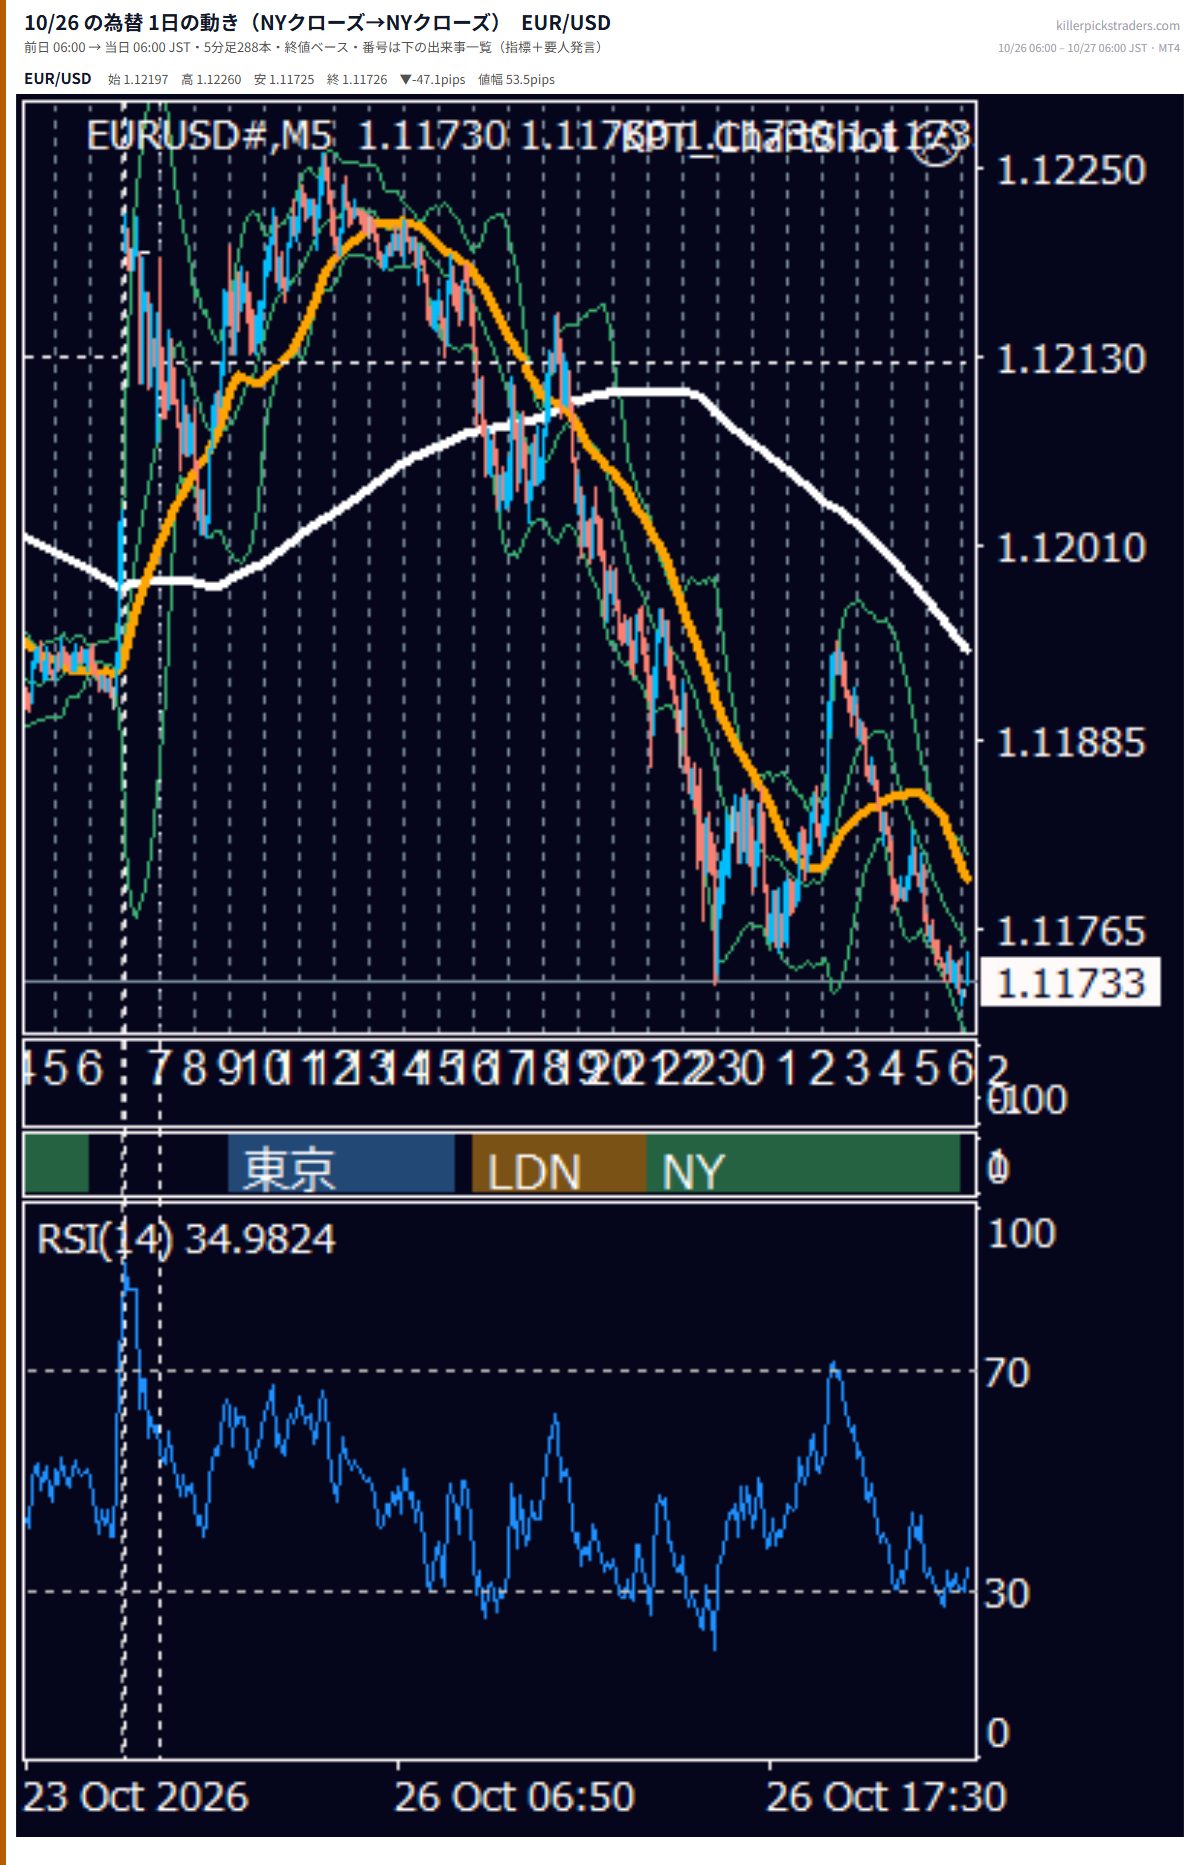1200x1865 pixels.
Task: Click the low price '安 1.11725'
Action: pos(284,80)
